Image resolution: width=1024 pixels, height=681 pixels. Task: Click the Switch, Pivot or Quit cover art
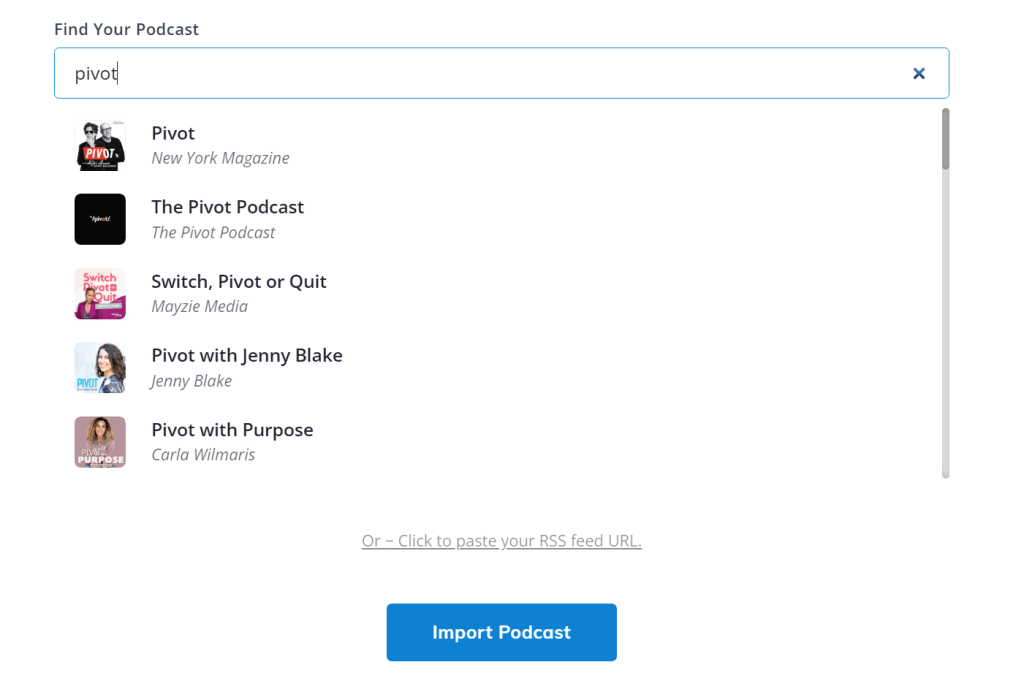[100, 293]
